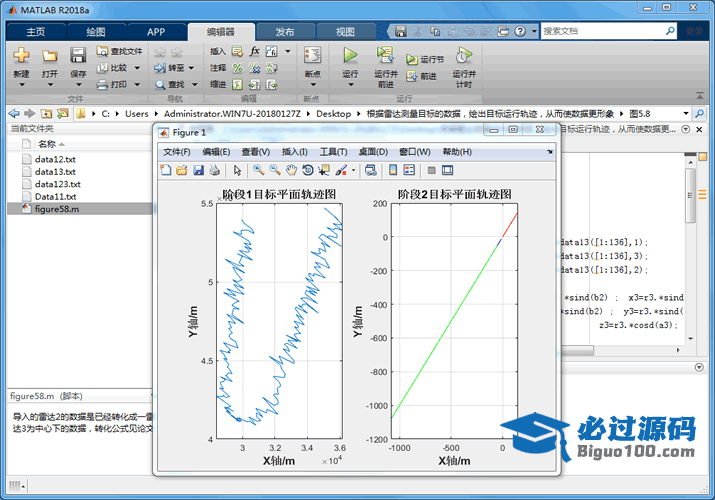Open the brush color dropdown arrow
Screen dimensions: 715x500
353,170
